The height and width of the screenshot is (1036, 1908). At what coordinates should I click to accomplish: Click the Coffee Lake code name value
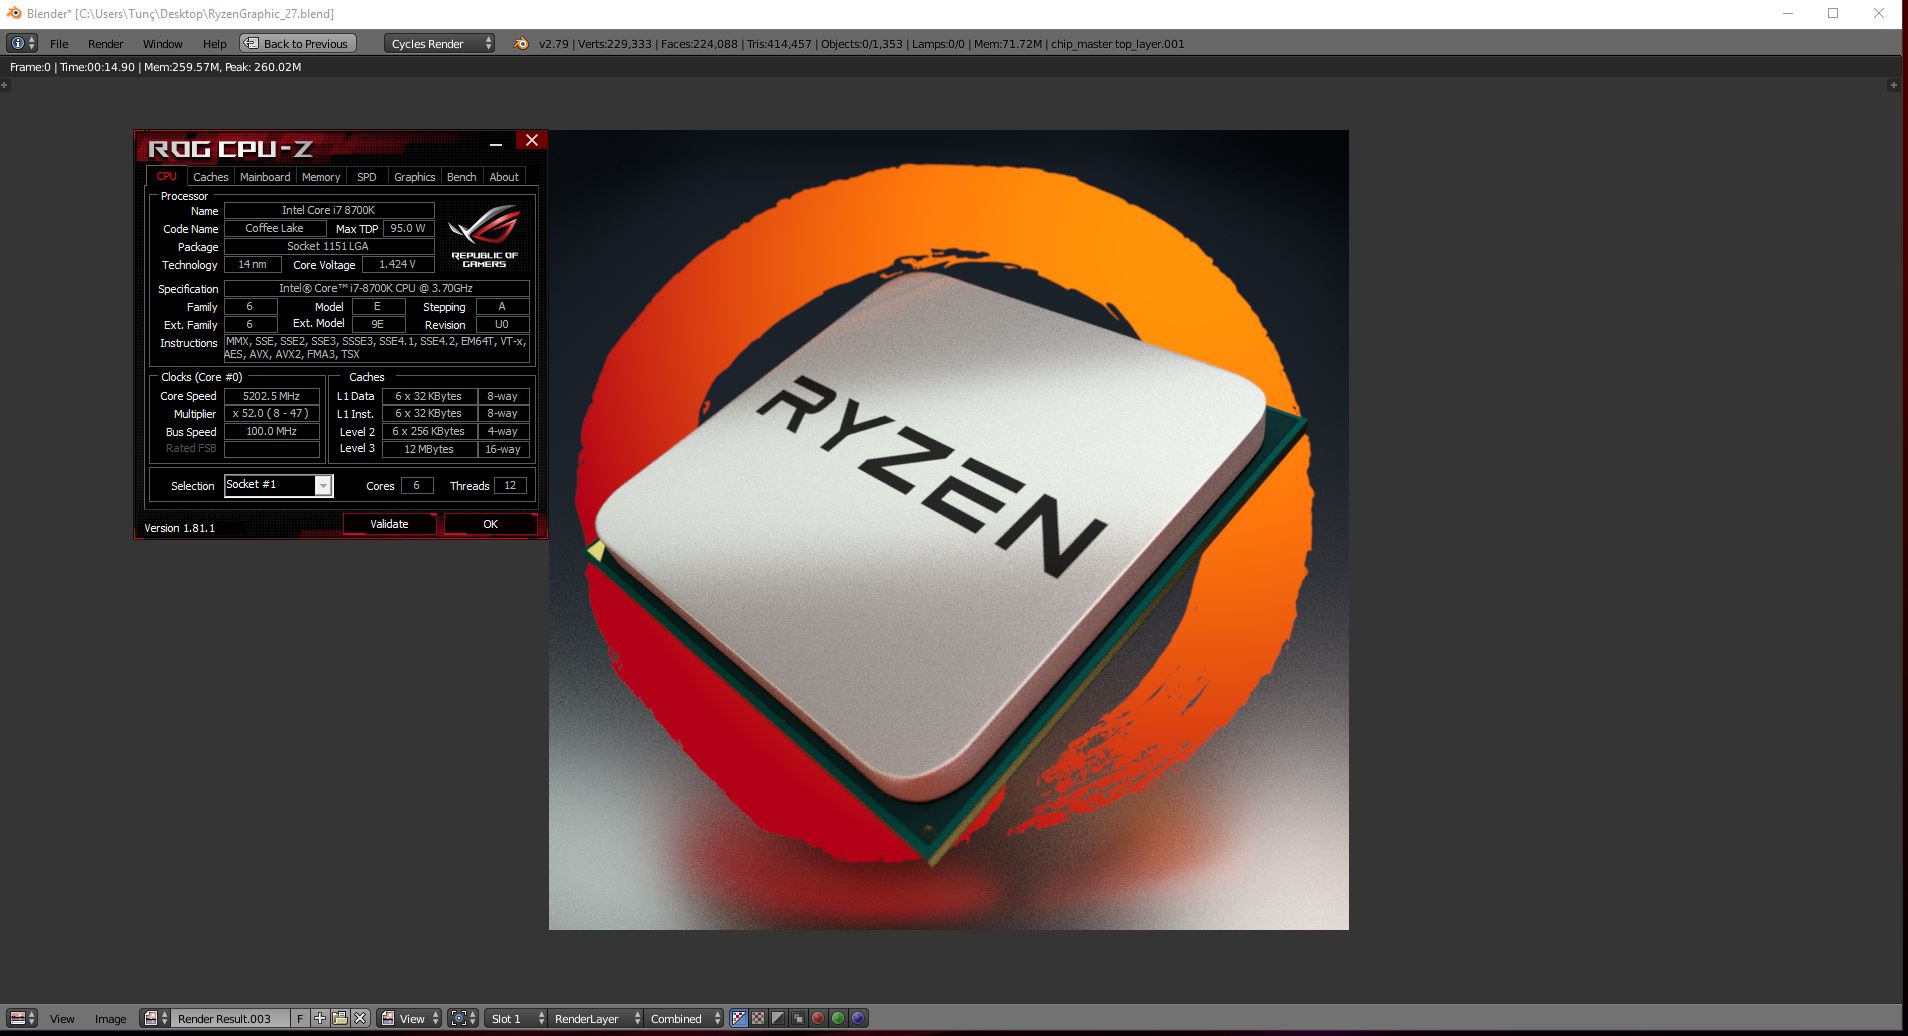coord(275,228)
